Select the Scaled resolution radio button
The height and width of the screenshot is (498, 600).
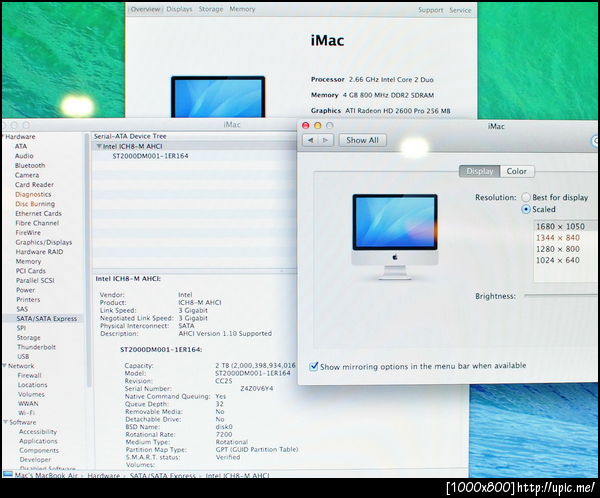(x=526, y=209)
